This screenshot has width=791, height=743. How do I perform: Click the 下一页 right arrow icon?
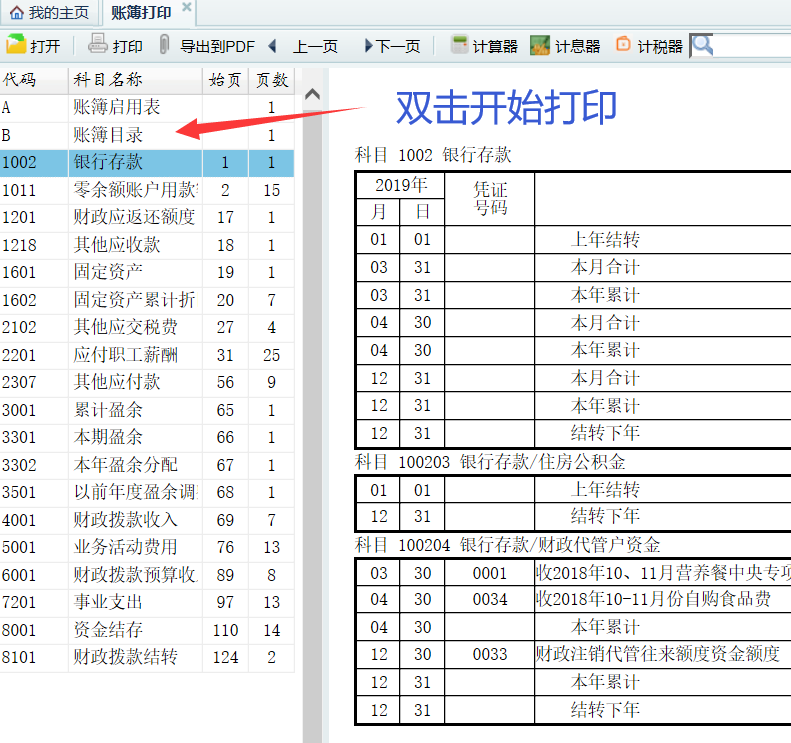[x=369, y=46]
